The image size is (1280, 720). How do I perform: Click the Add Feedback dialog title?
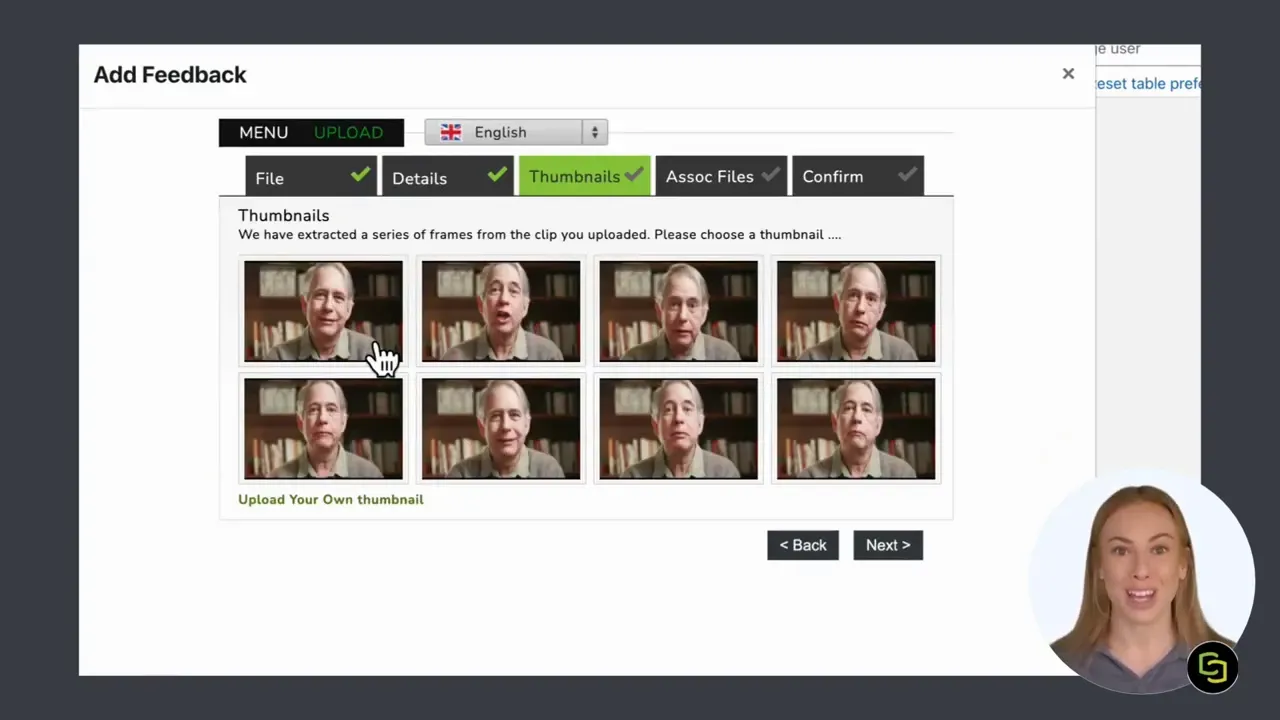pyautogui.click(x=170, y=74)
